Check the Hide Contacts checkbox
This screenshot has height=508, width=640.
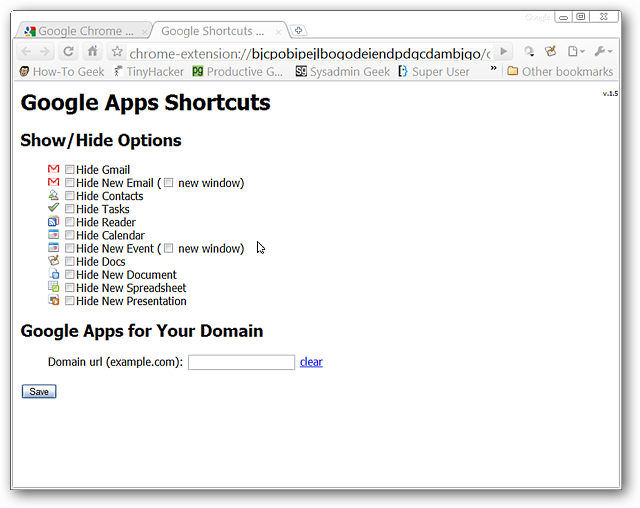(x=70, y=195)
